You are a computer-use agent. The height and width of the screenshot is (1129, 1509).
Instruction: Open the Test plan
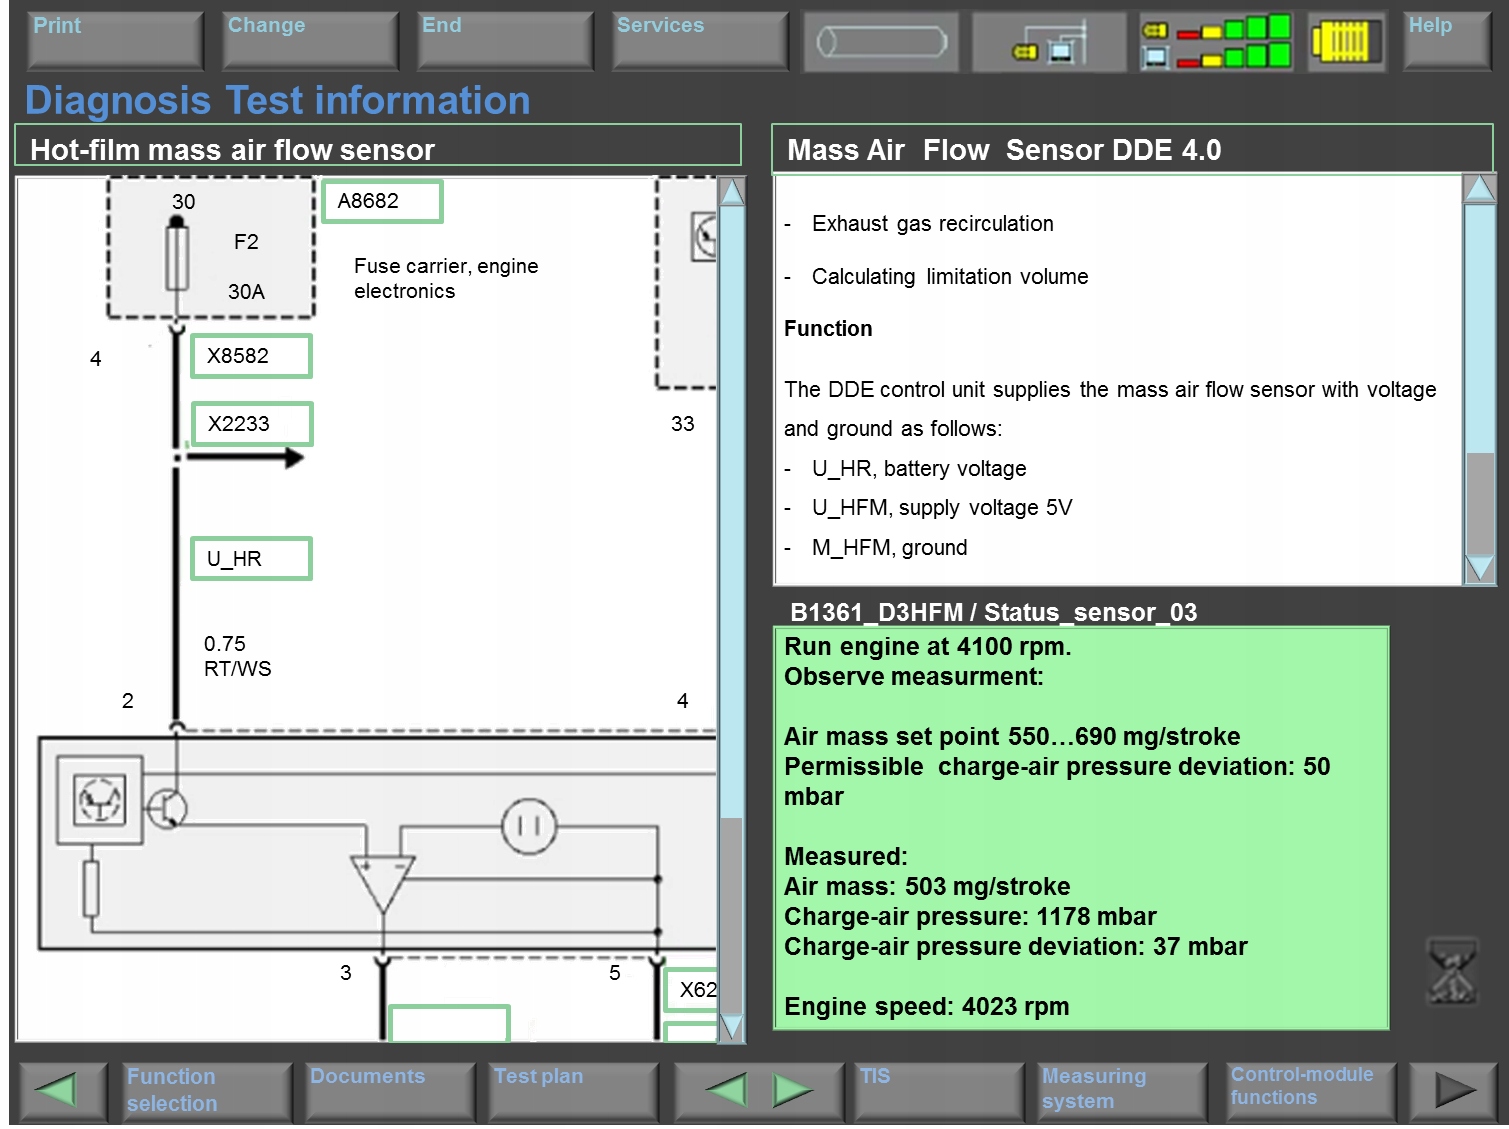pos(572,1090)
